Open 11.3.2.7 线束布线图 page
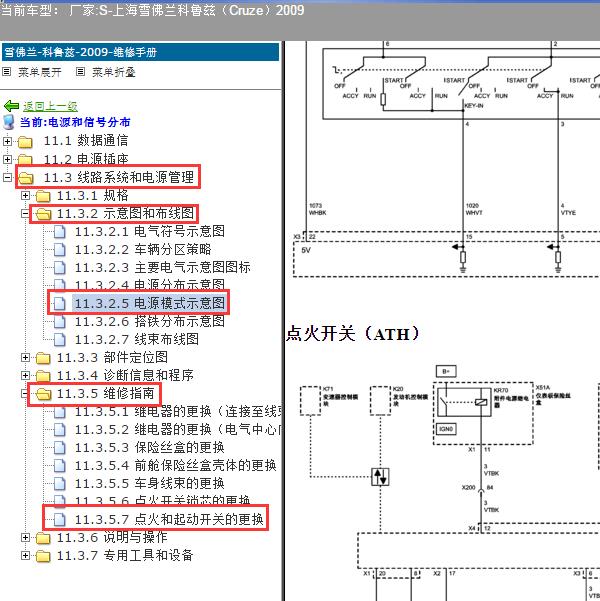Image resolution: width=600 pixels, height=601 pixels. pyautogui.click(x=136, y=339)
